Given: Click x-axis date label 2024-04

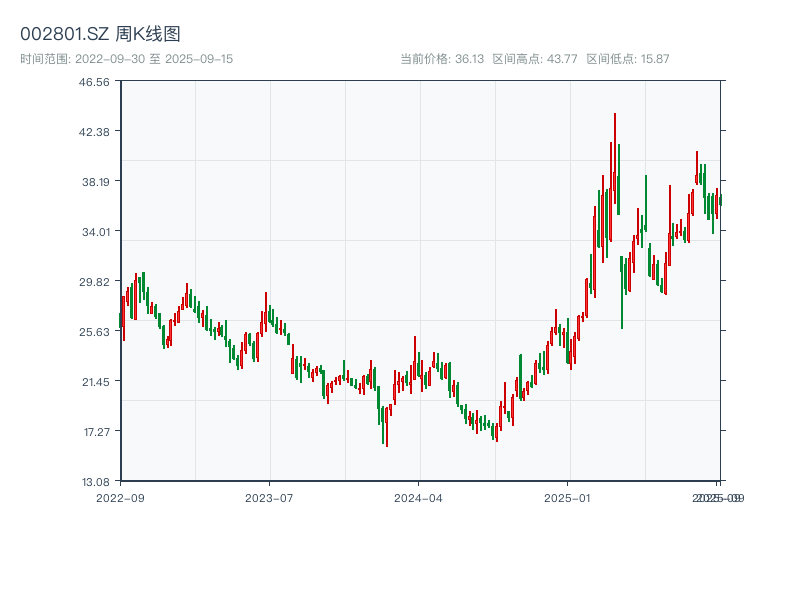Looking at the screenshot, I should tap(418, 498).
